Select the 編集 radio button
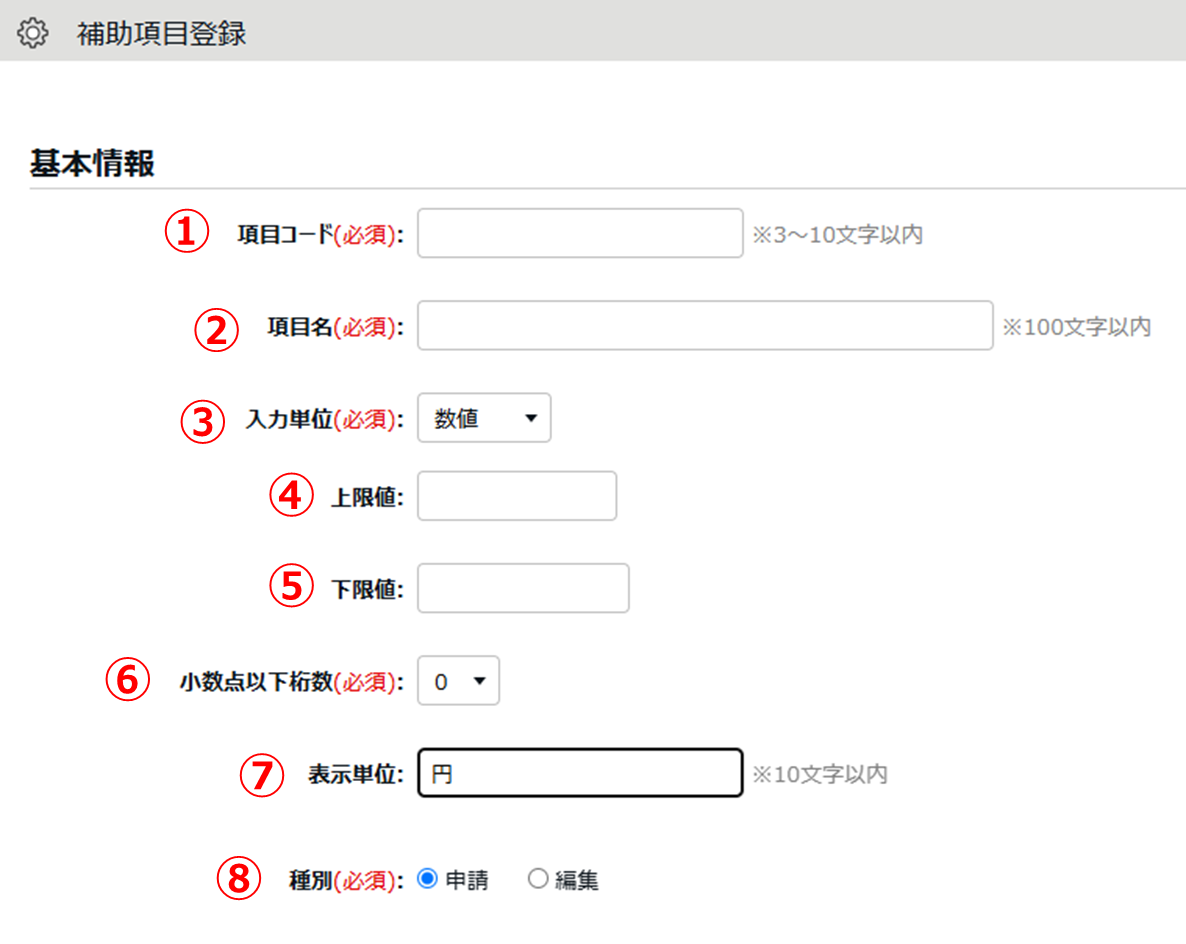 [x=538, y=878]
